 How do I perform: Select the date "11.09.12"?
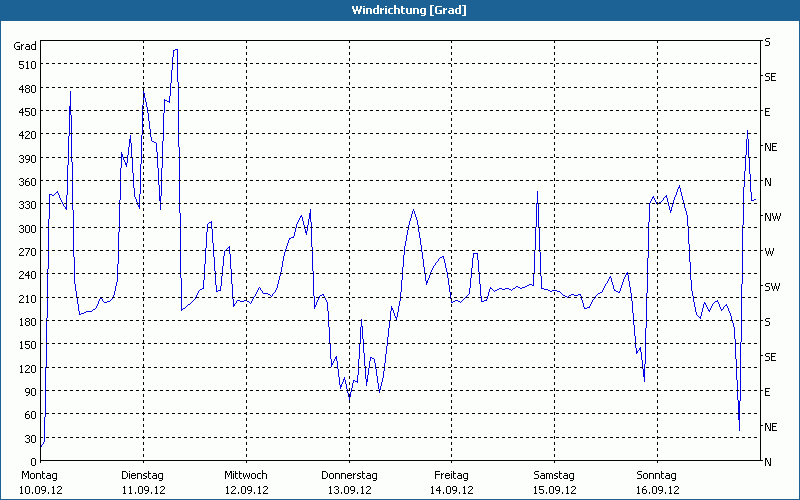click(x=143, y=490)
